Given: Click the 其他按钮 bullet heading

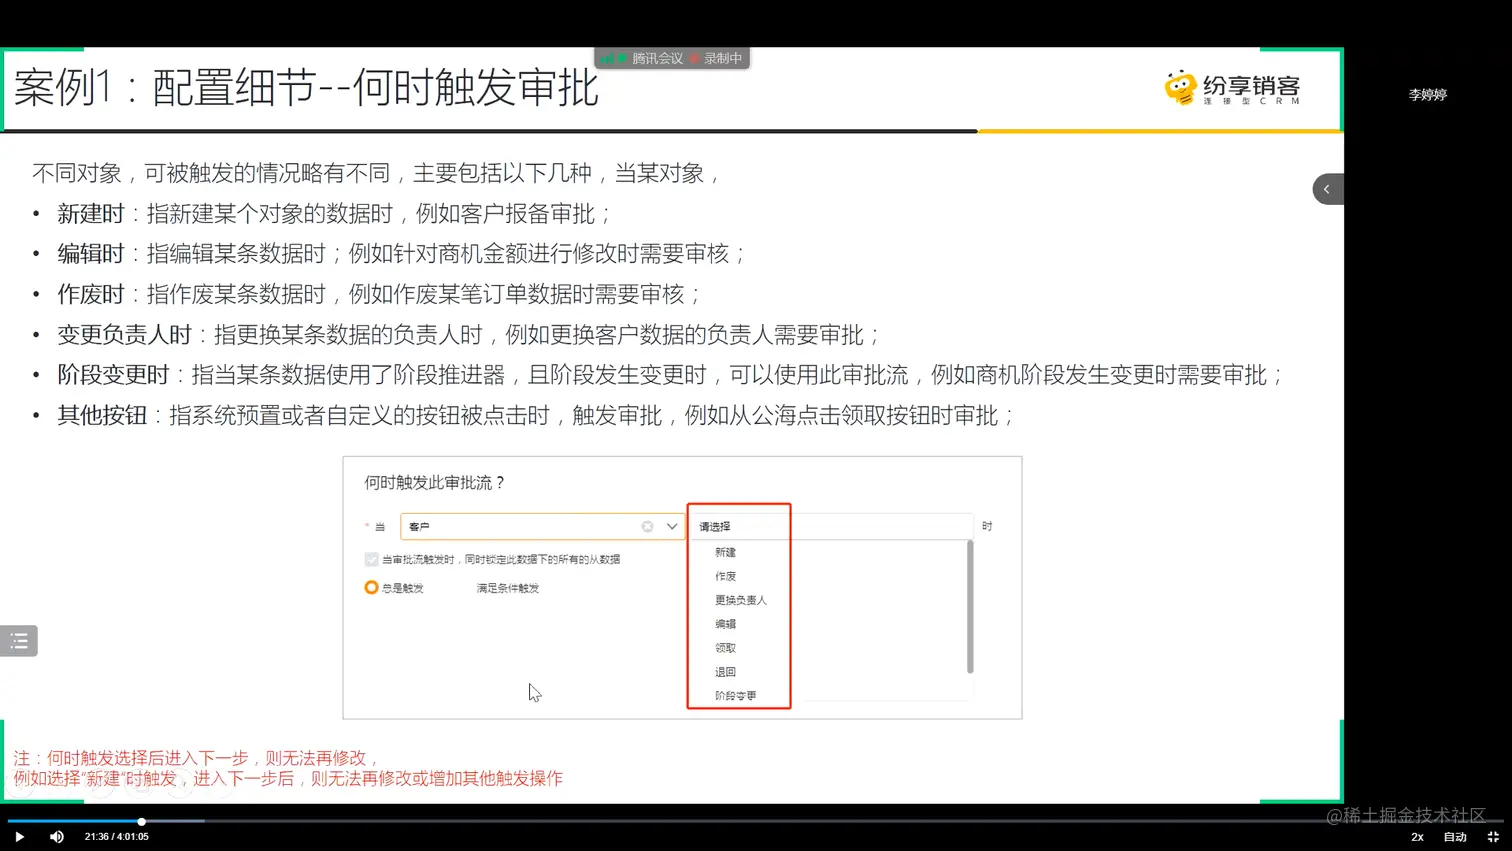Looking at the screenshot, I should click(102, 416).
